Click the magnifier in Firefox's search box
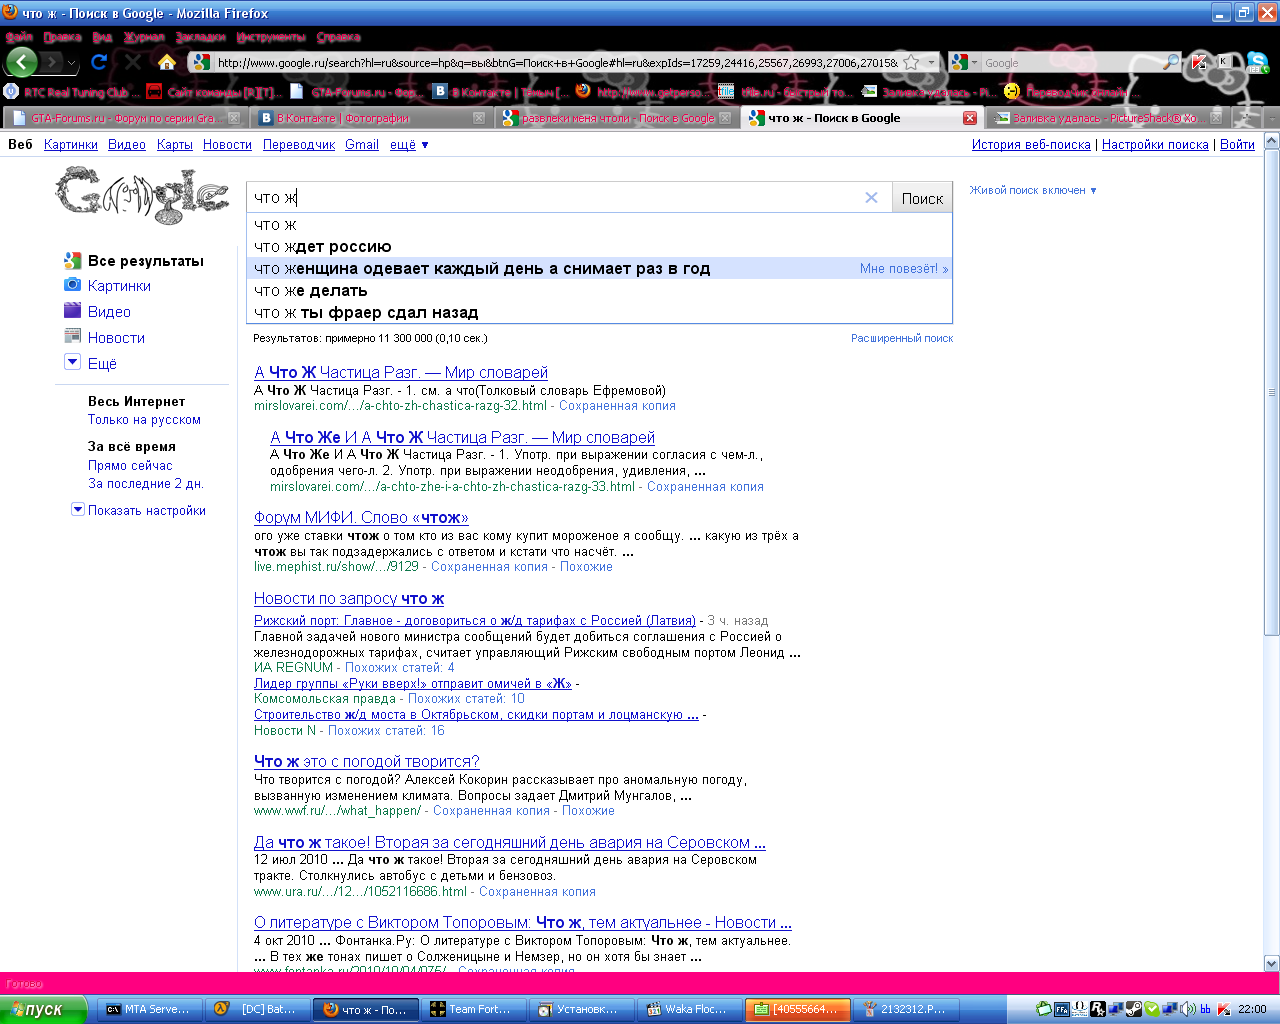1280x1024 pixels. [1170, 62]
